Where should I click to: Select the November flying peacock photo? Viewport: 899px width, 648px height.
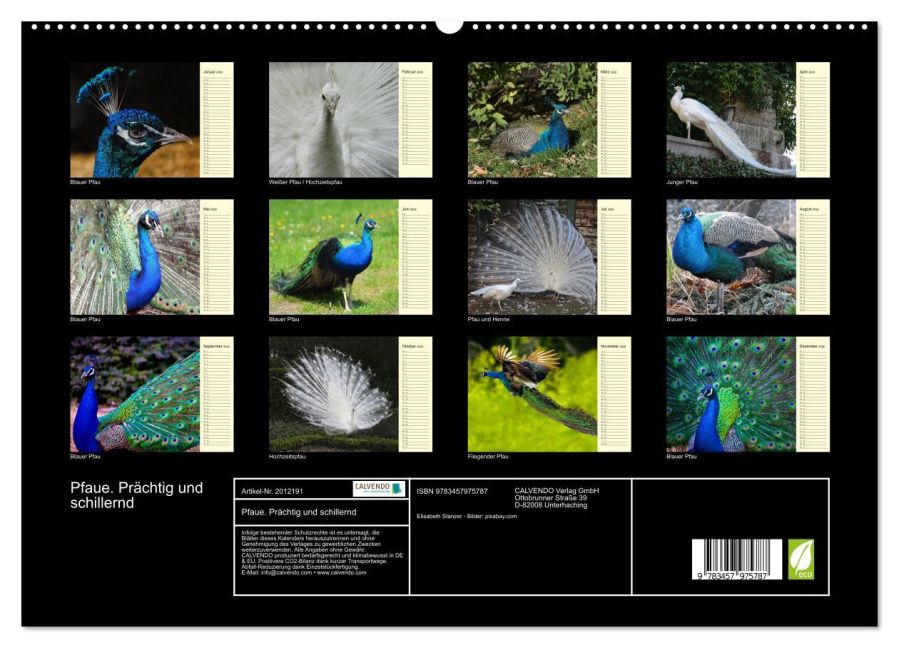[x=533, y=395]
